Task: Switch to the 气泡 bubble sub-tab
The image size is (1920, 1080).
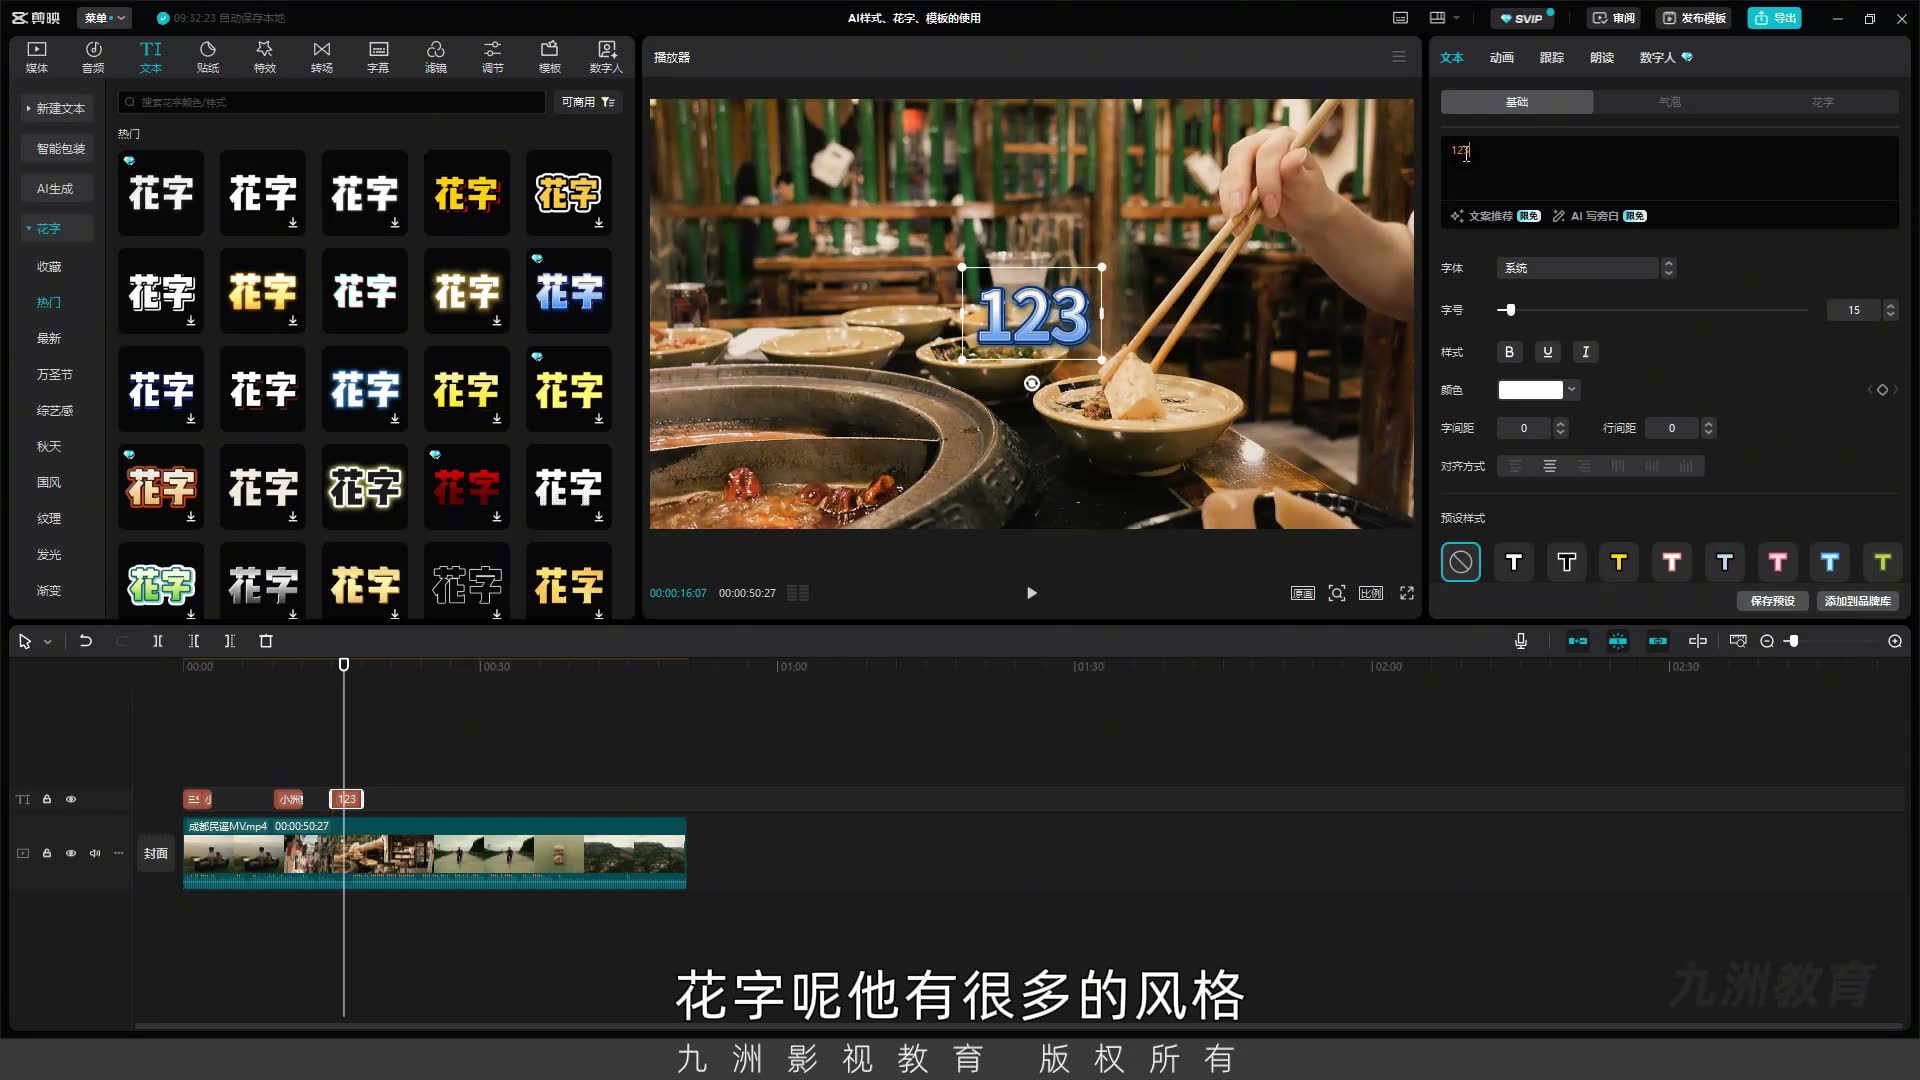Action: point(1670,102)
